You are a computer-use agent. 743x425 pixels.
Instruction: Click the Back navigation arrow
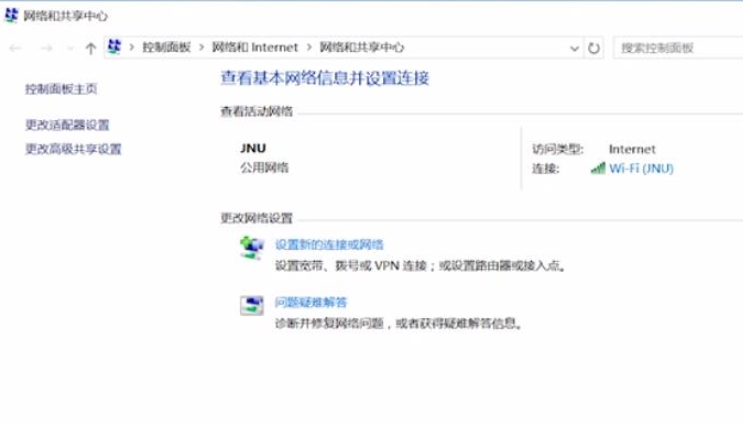(x=15, y=48)
